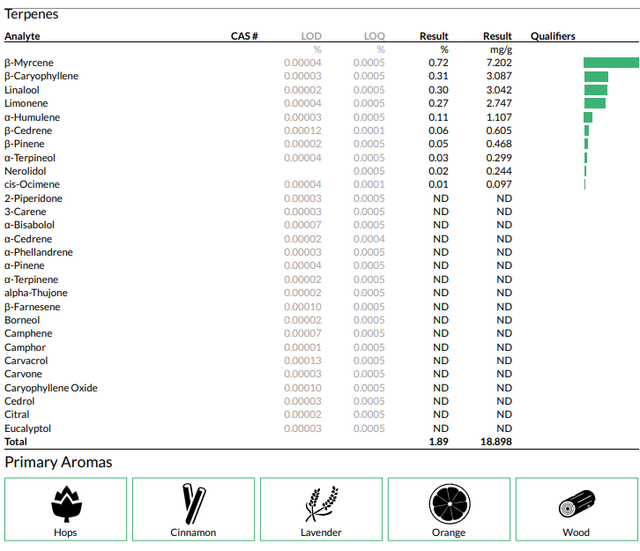Click the LOD column header
Screen dimensions: 640x551
(311, 36)
